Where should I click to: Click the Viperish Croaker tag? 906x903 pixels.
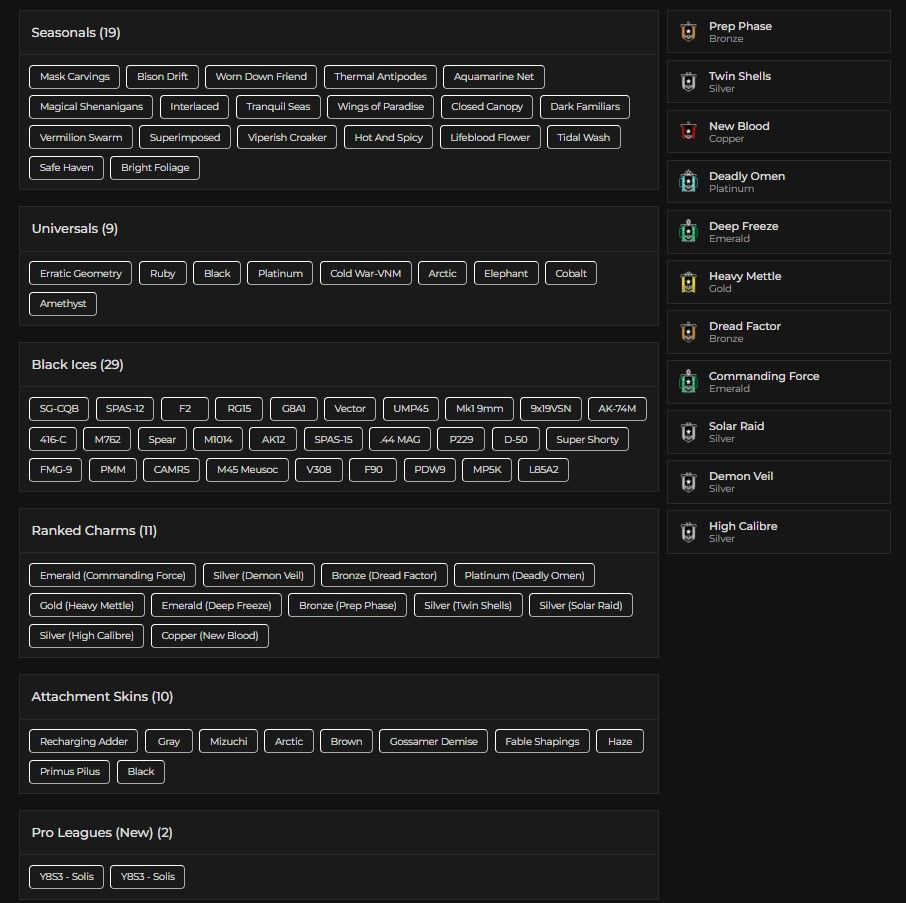(x=287, y=137)
